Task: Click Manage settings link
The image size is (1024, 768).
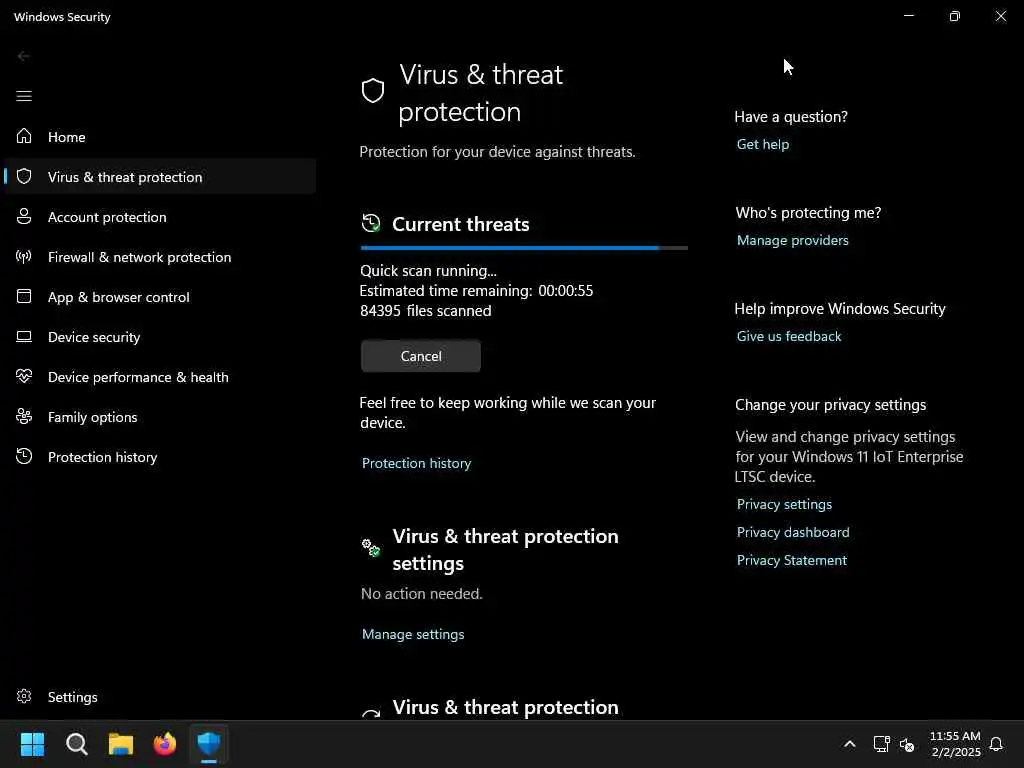Action: pyautogui.click(x=413, y=634)
